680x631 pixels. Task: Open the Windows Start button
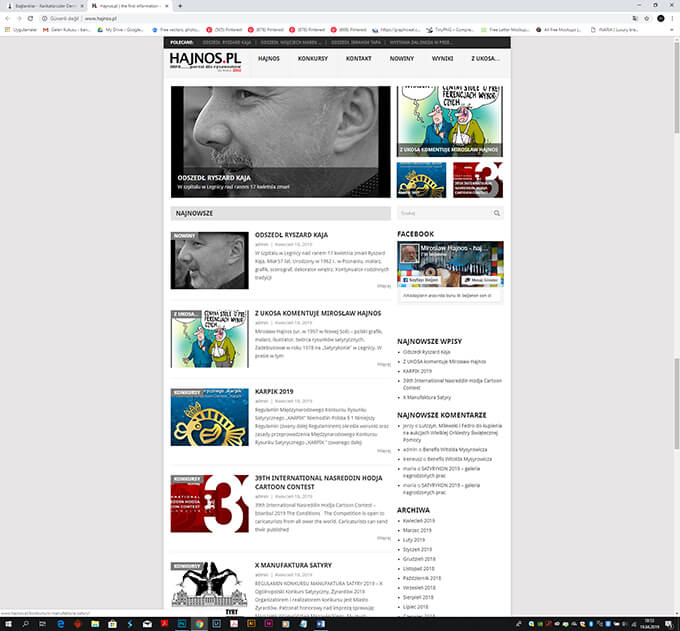click(8, 624)
